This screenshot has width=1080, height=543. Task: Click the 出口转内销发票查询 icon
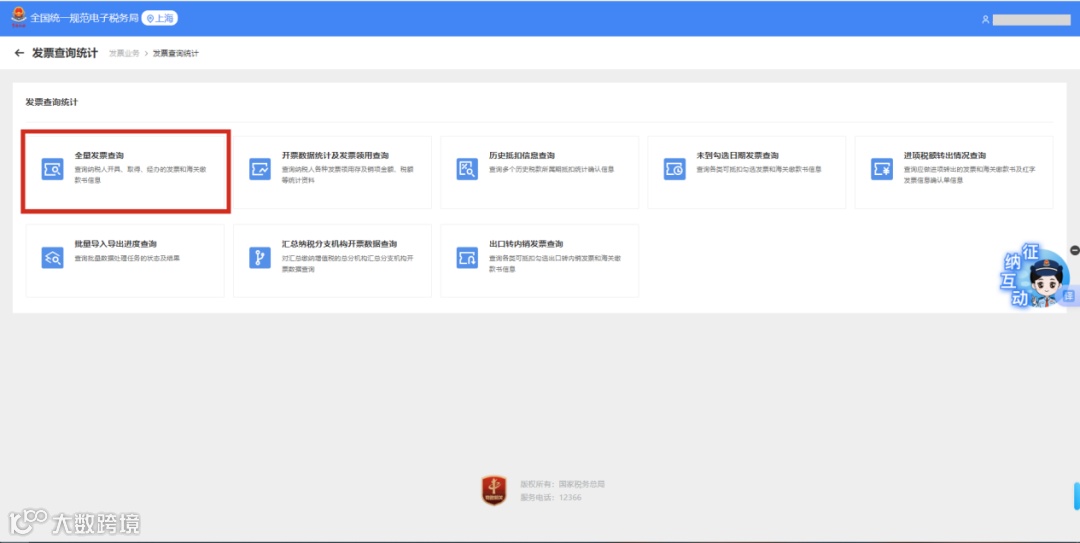[x=467, y=258]
